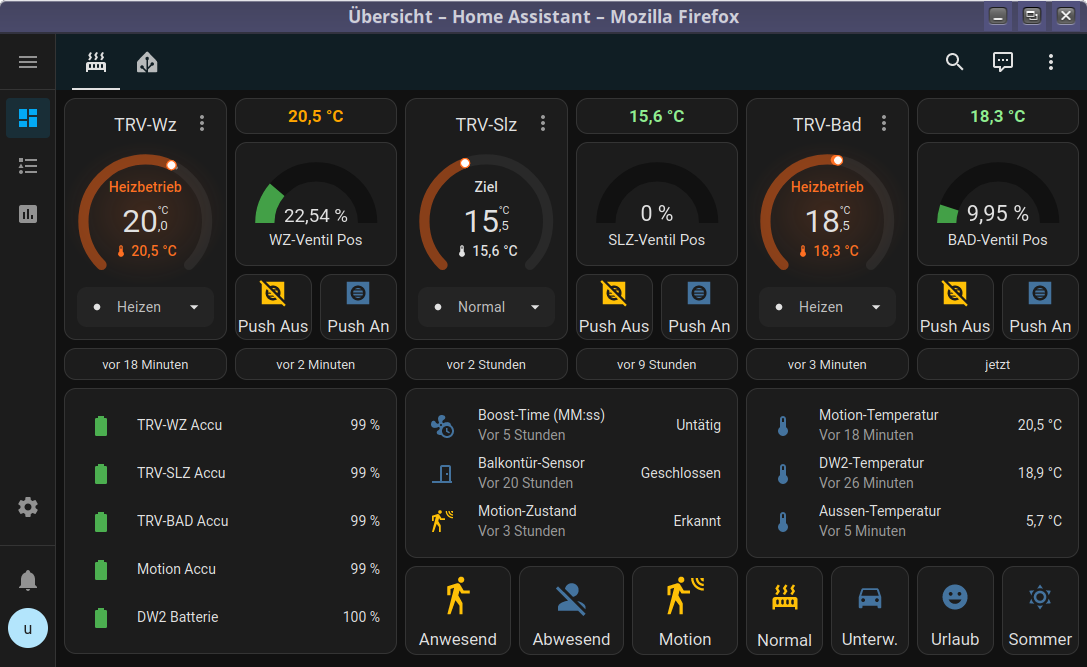Switch to the heating radiator tab
Image resolution: width=1087 pixels, height=667 pixels.
(x=96, y=62)
